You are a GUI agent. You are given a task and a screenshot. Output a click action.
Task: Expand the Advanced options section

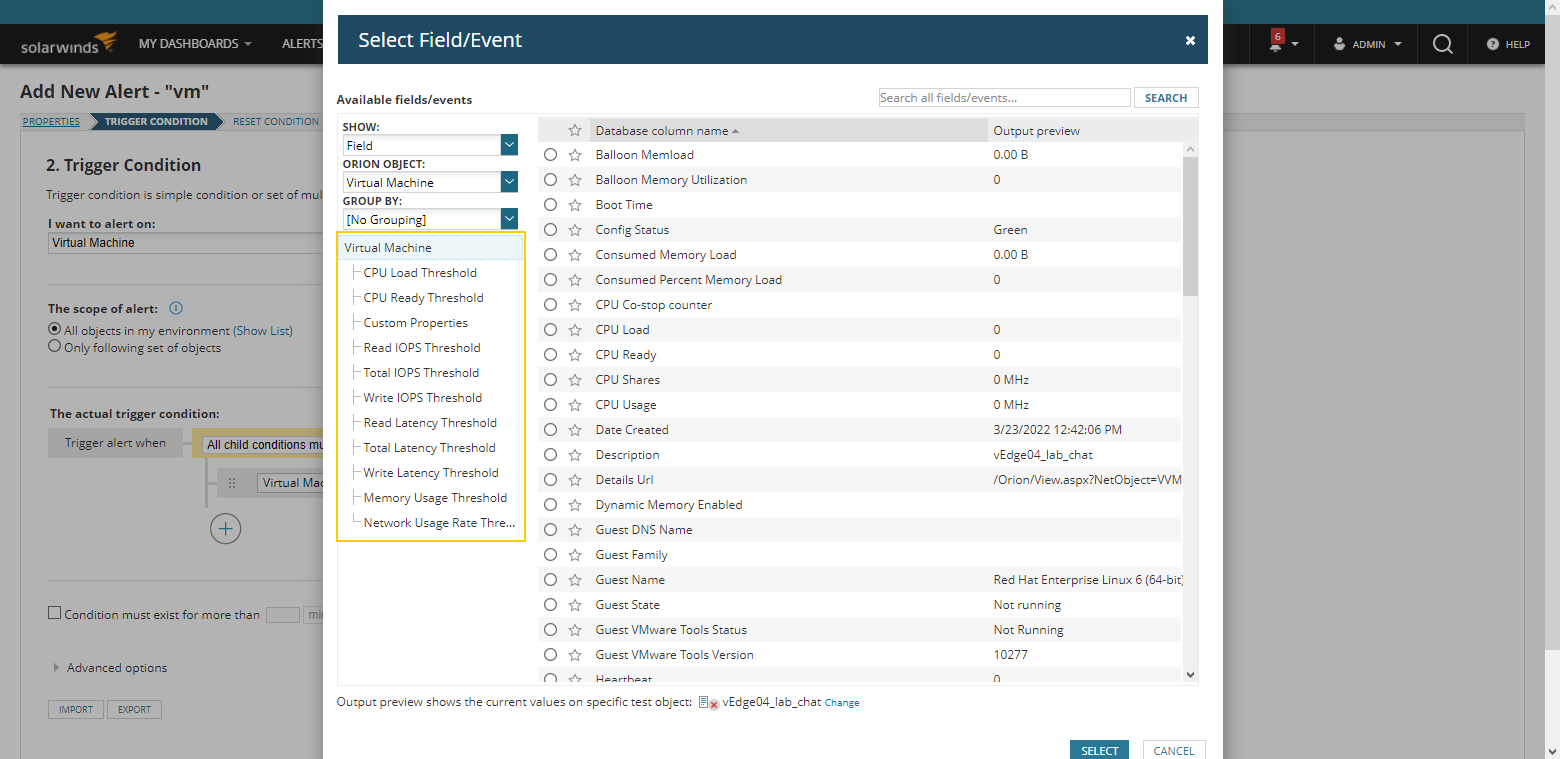[110, 668]
